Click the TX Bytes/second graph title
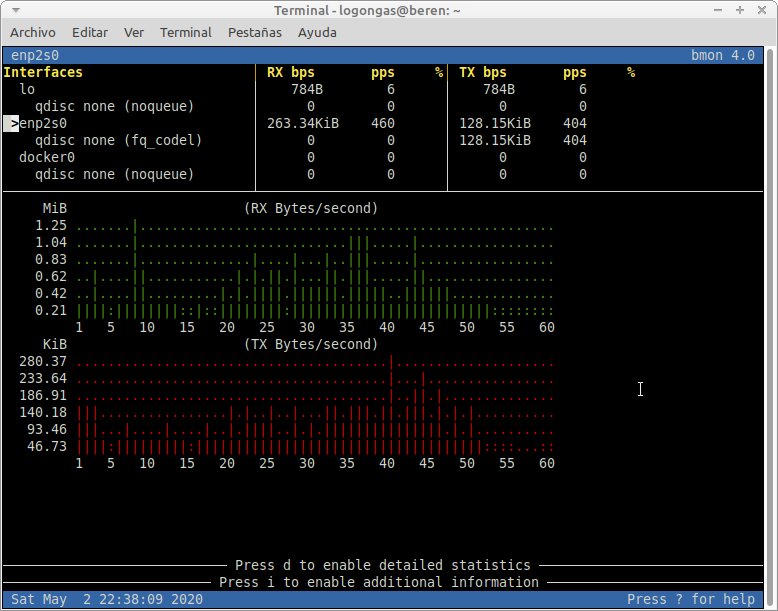Image resolution: width=778 pixels, height=611 pixels. [x=311, y=344]
